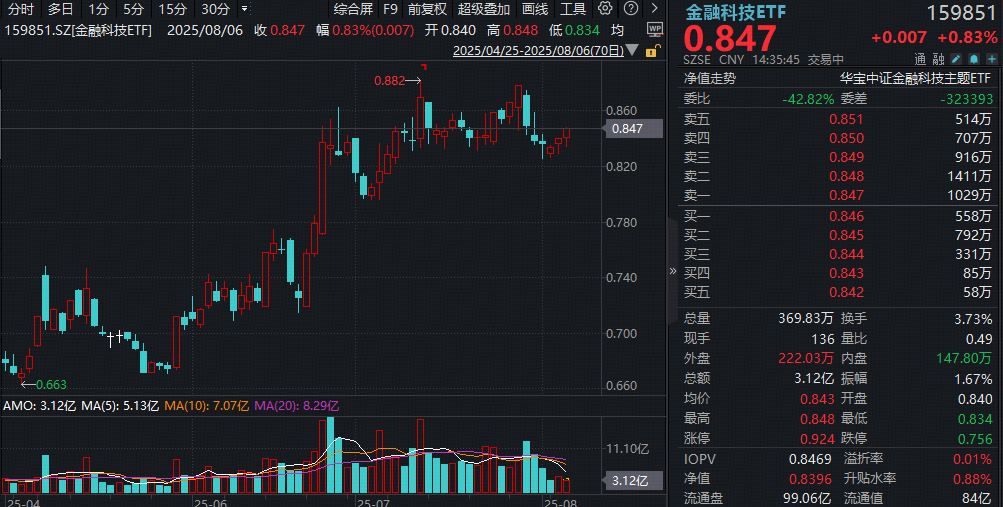Select the 30分 period tab
This screenshot has width=1003, height=507.
click(x=215, y=9)
